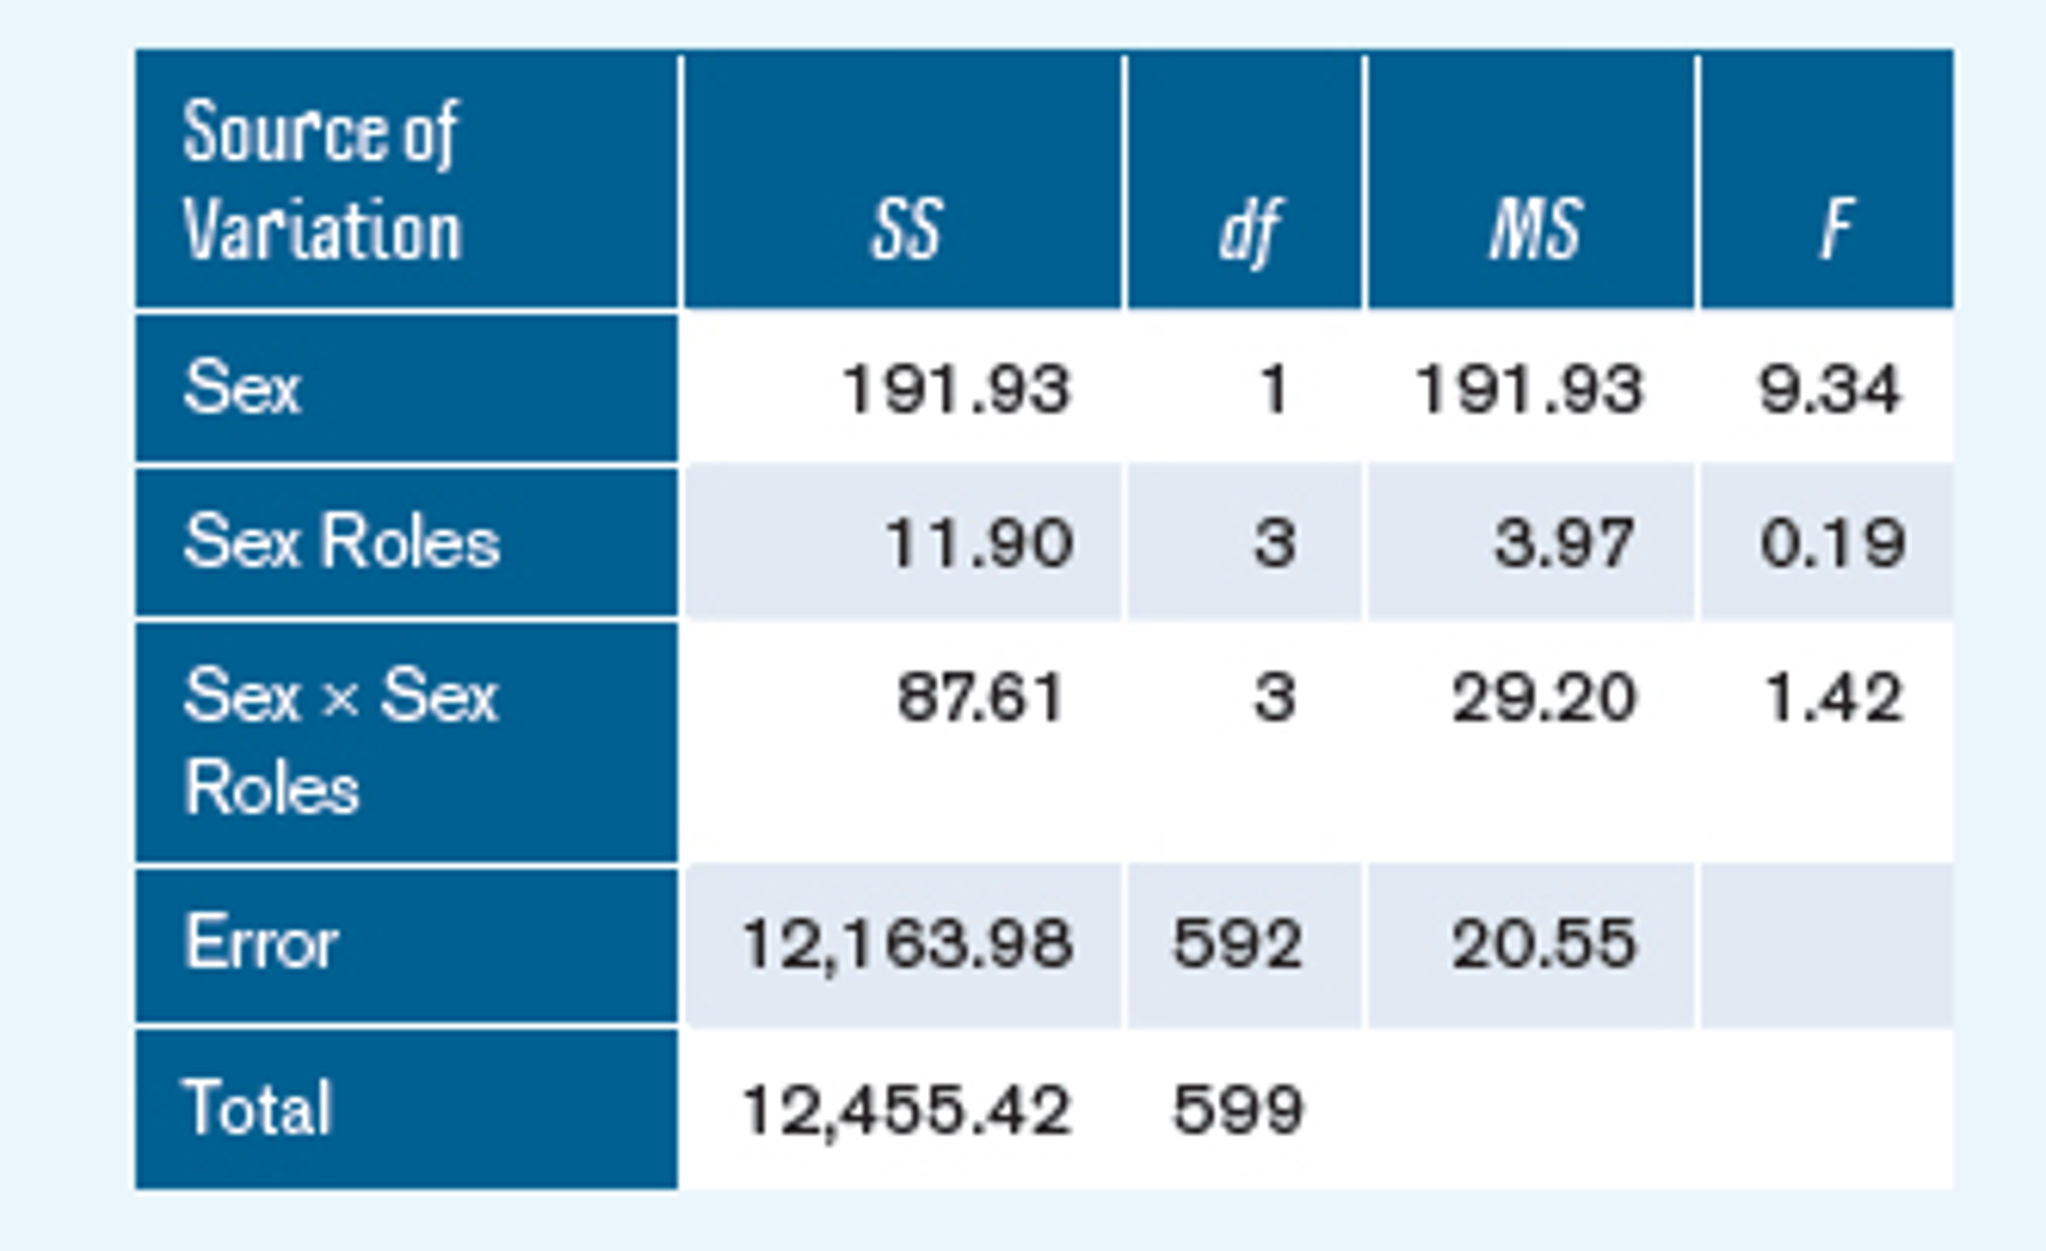Click the "Sex Roles" row label

pyautogui.click(x=341, y=541)
